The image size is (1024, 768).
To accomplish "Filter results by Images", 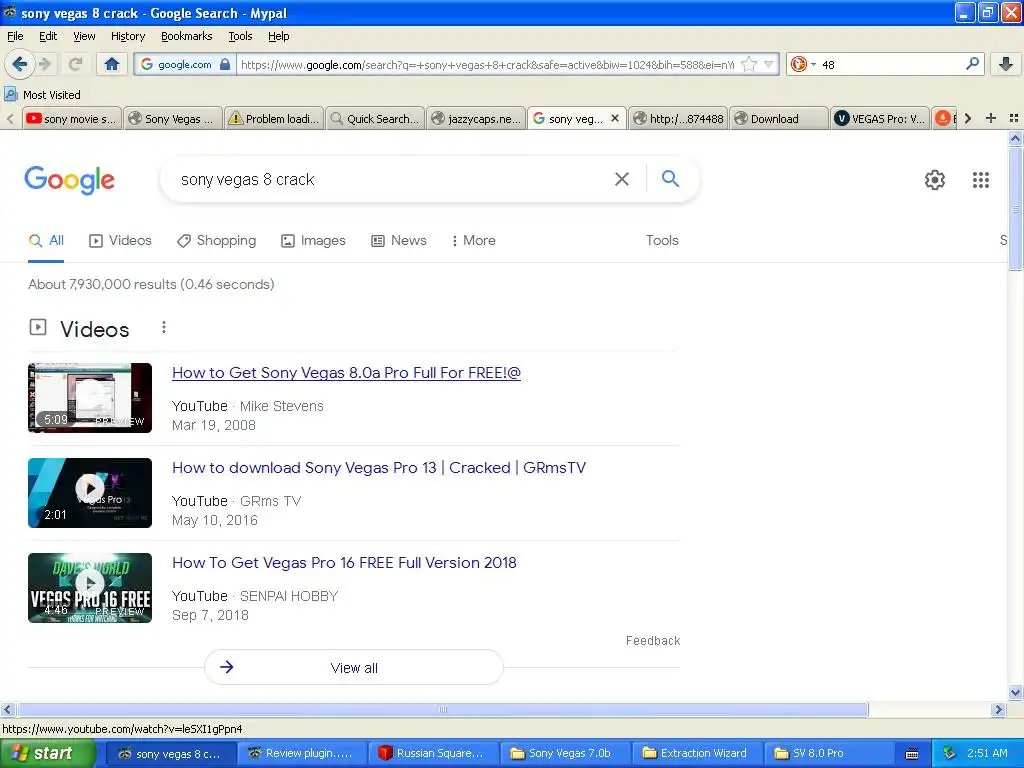I will point(313,240).
